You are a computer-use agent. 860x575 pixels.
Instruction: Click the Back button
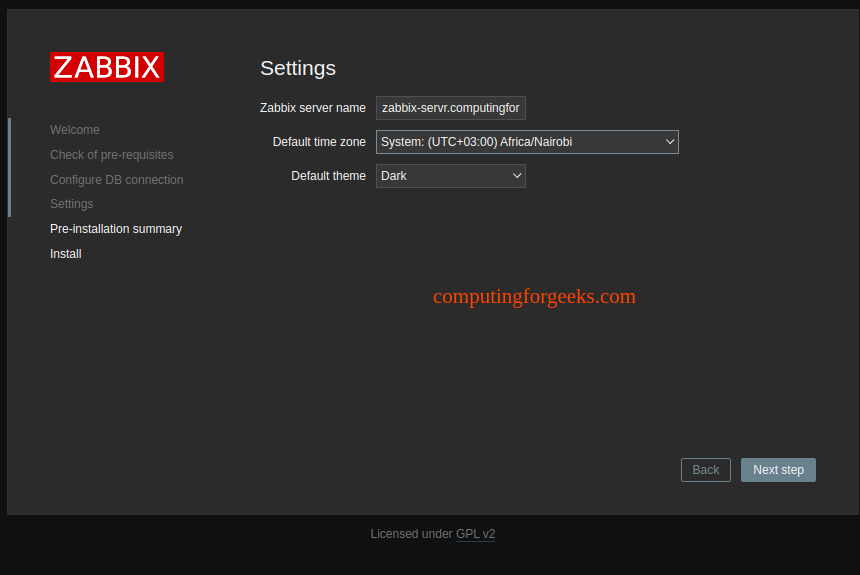click(706, 470)
